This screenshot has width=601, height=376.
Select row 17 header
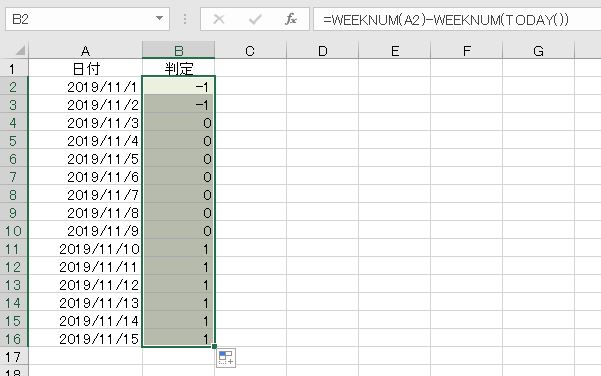[x=14, y=356]
